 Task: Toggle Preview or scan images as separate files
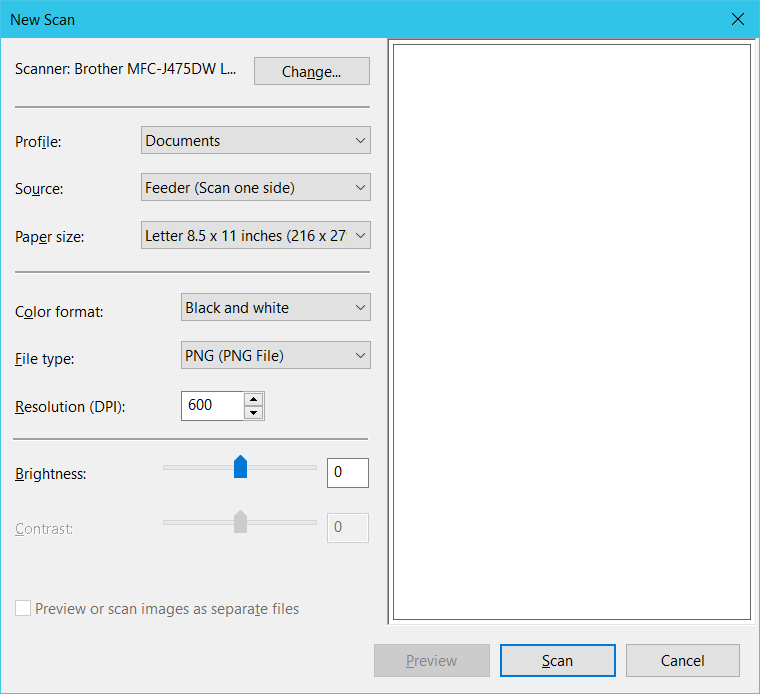point(23,609)
